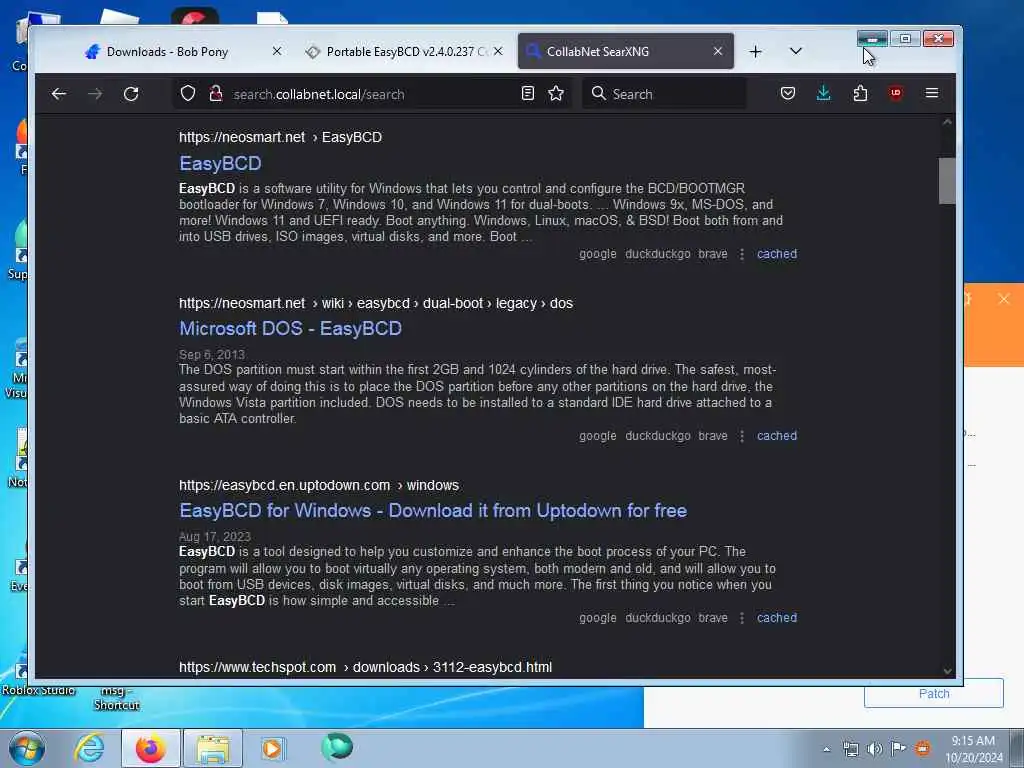Go back to the previous page

coord(59,94)
